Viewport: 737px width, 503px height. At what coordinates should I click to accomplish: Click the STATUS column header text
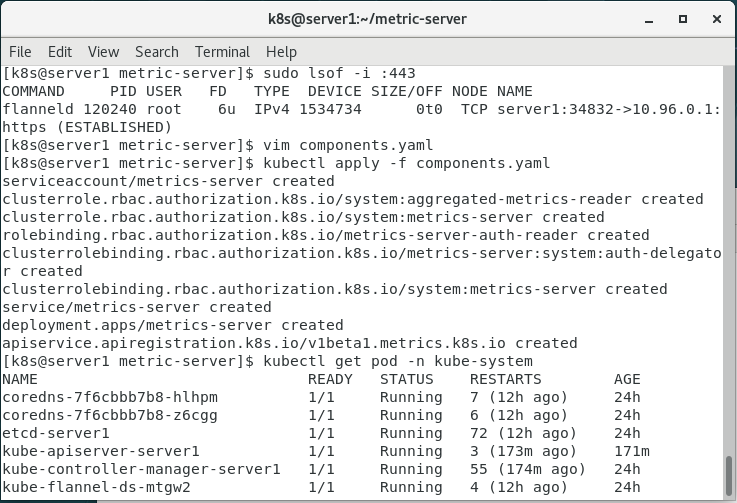tap(407, 379)
